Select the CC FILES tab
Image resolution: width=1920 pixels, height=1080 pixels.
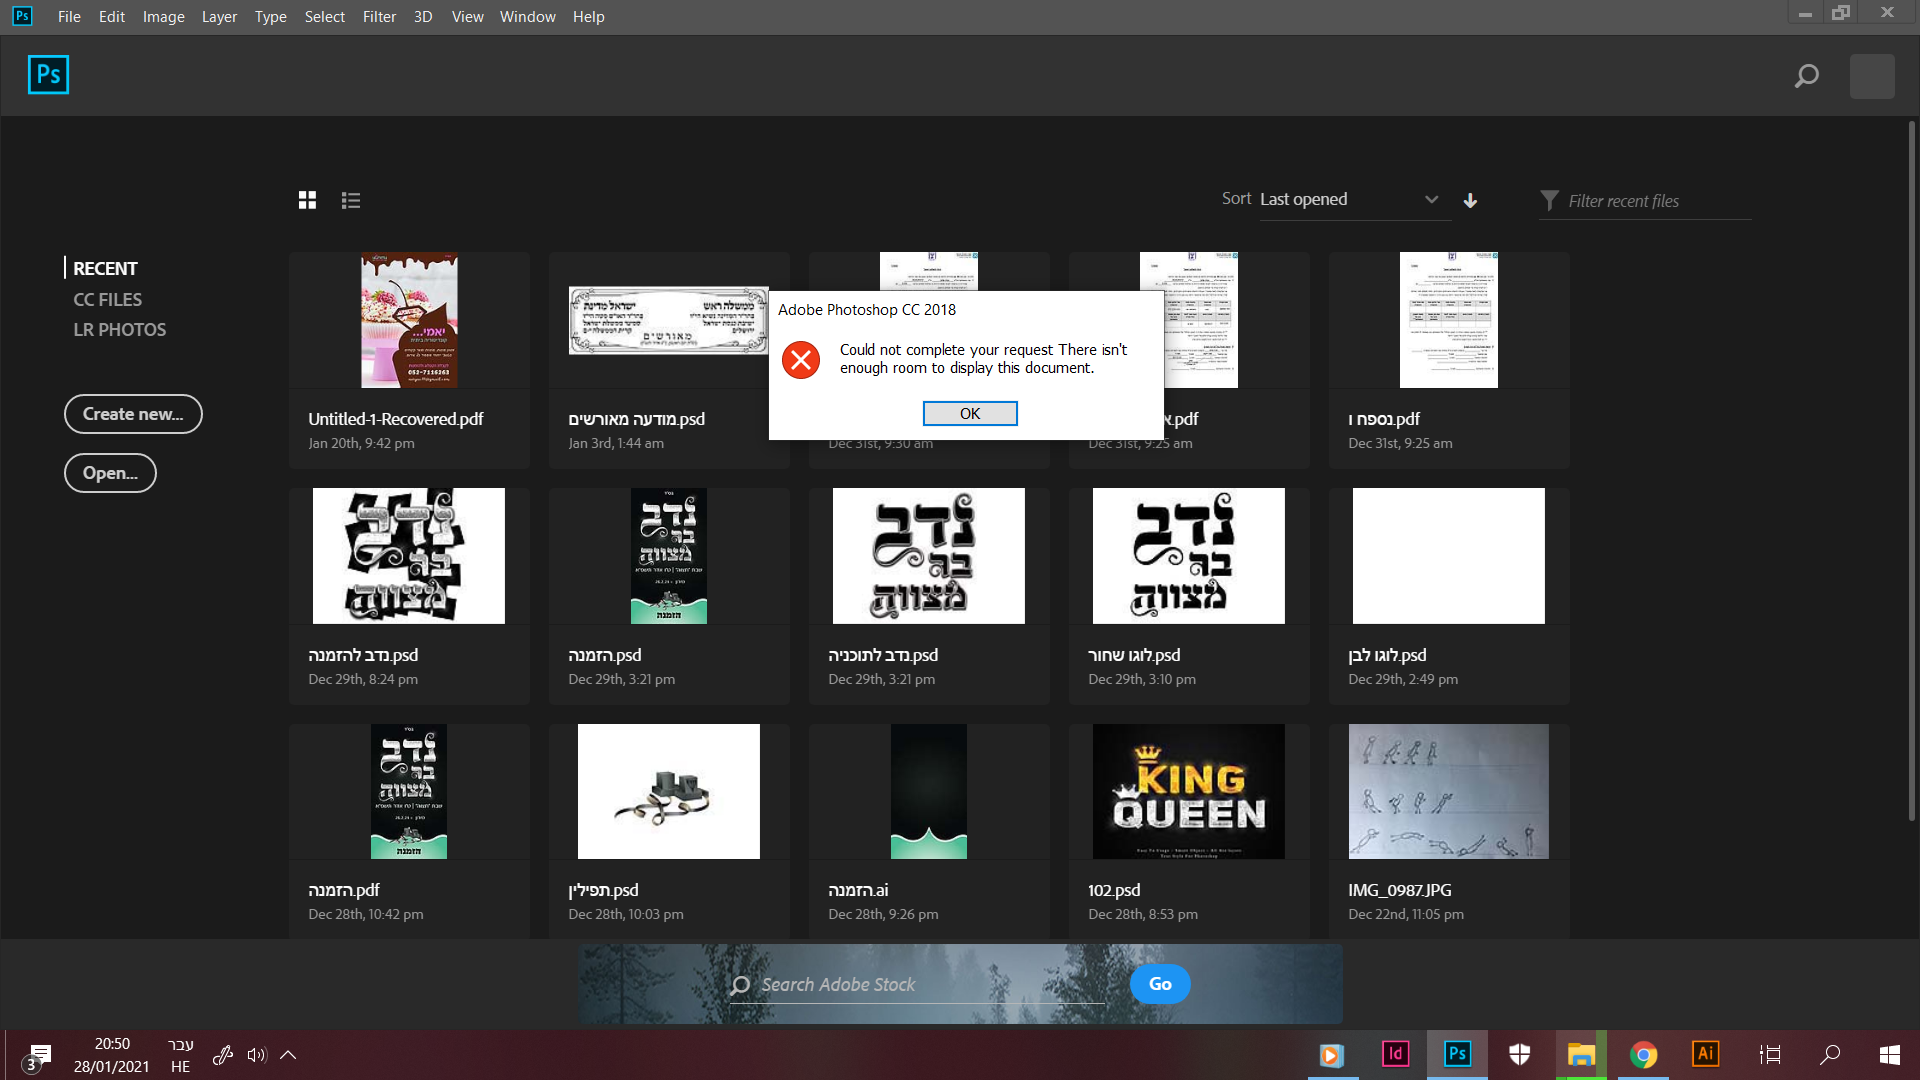coord(107,299)
